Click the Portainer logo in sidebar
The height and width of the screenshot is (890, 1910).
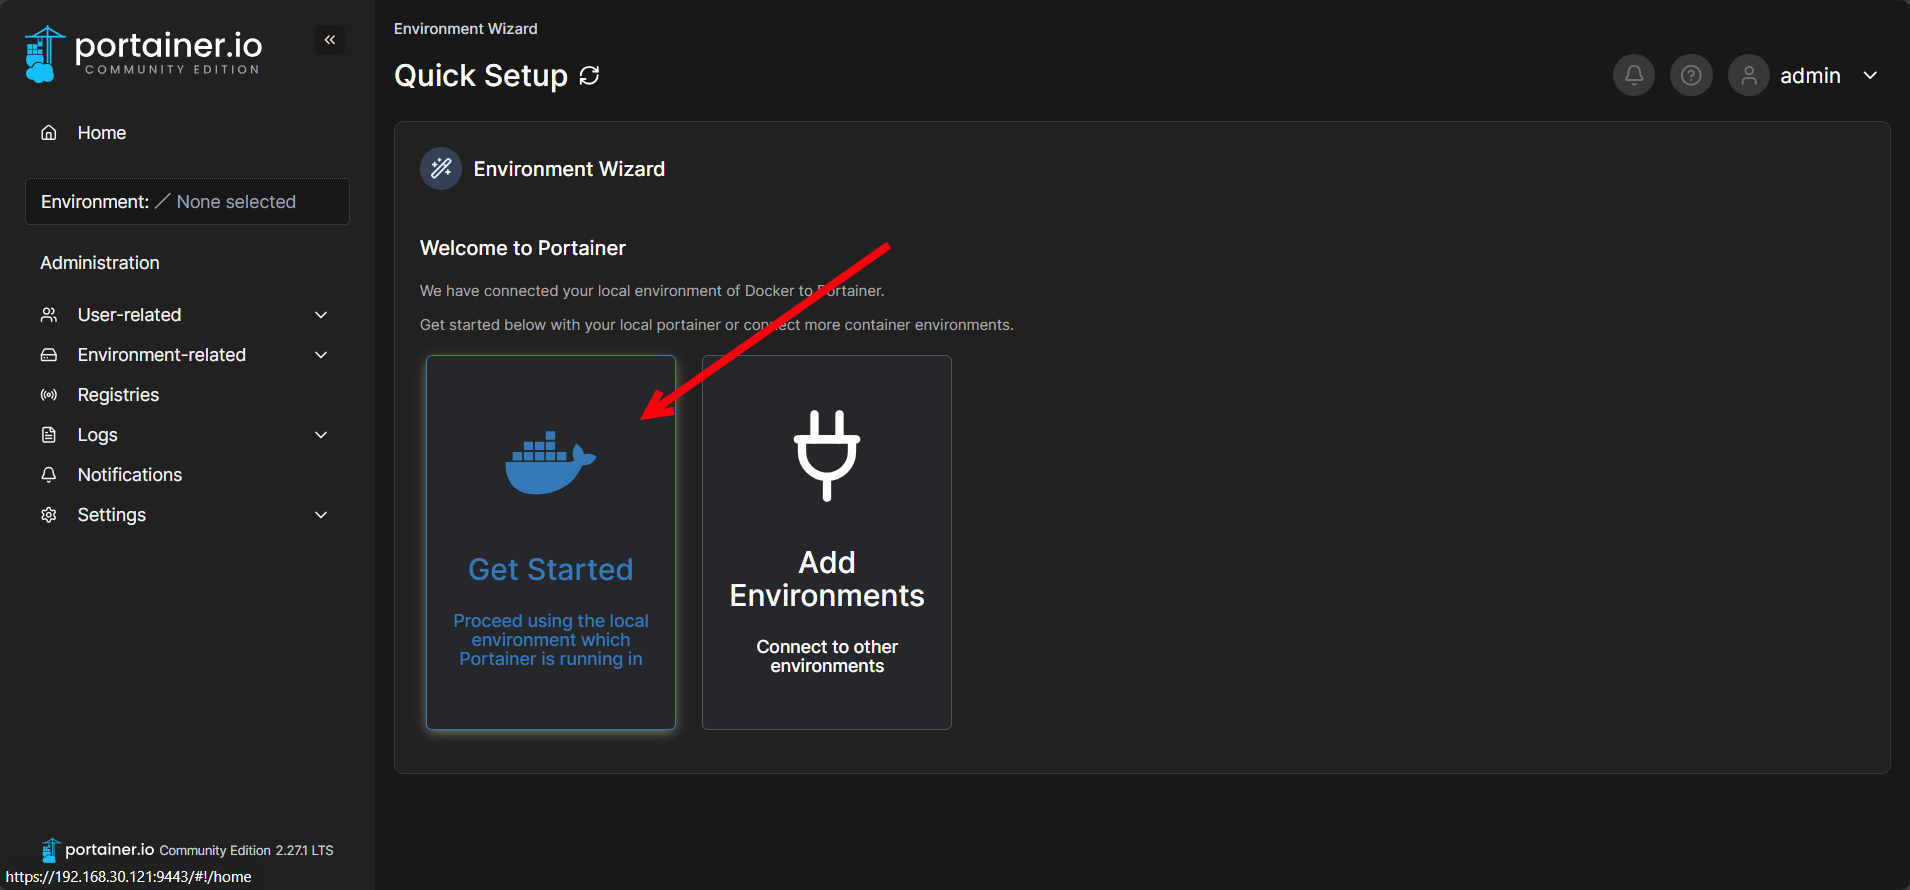tap(143, 53)
